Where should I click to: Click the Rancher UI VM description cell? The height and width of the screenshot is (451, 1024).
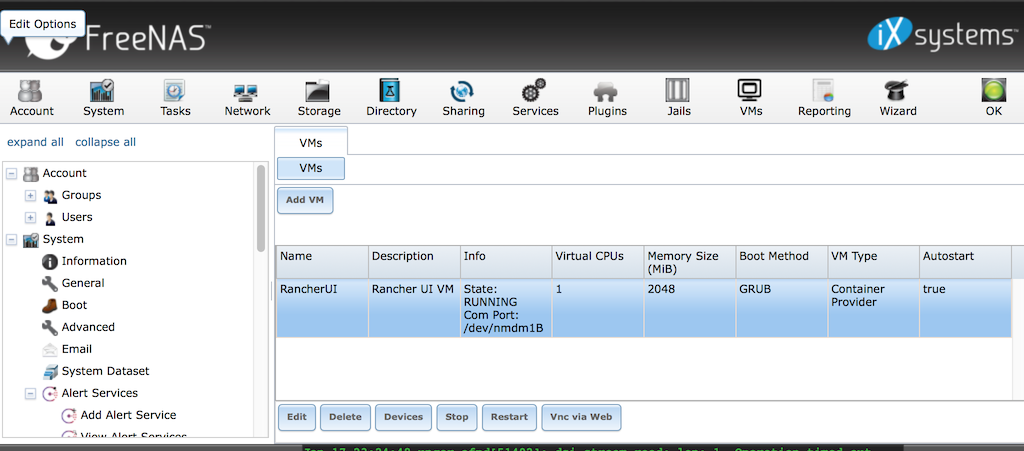(x=414, y=309)
